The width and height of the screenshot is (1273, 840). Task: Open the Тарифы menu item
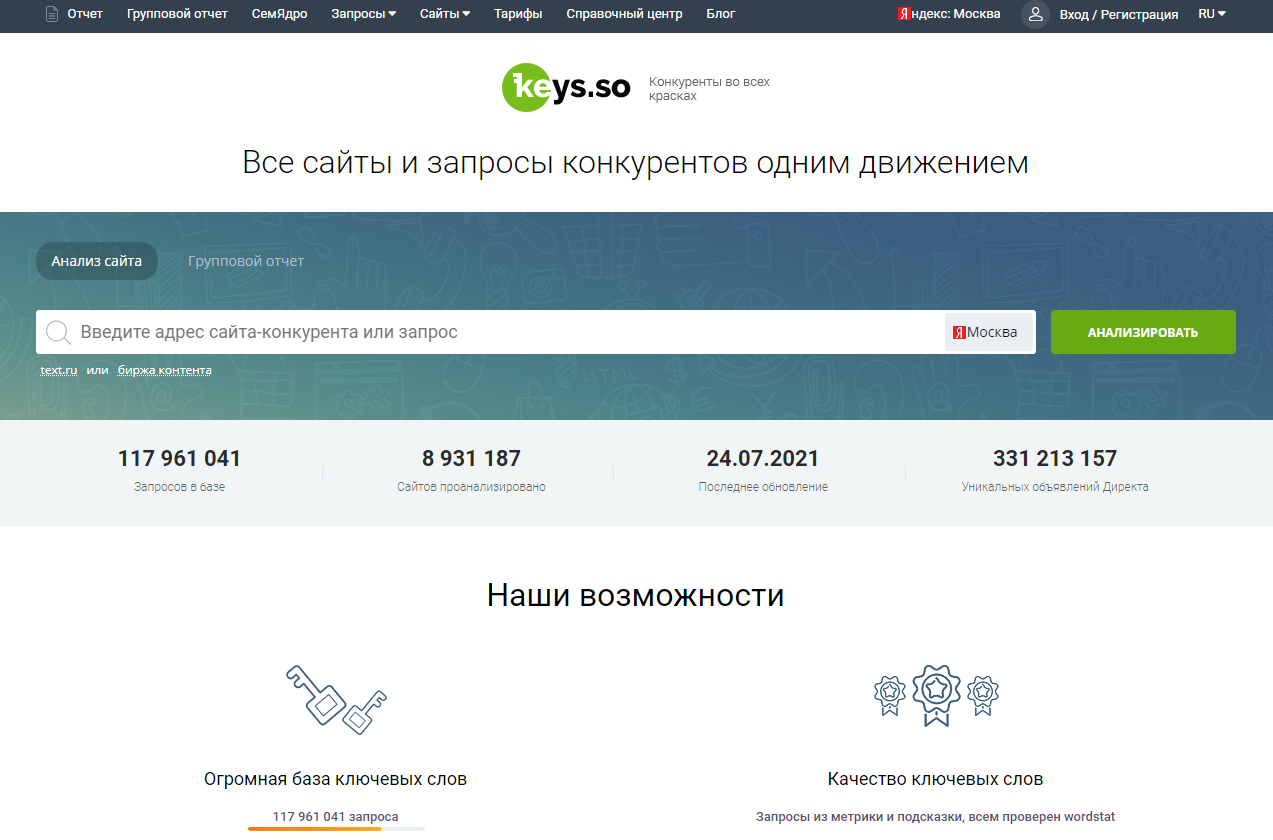click(518, 14)
